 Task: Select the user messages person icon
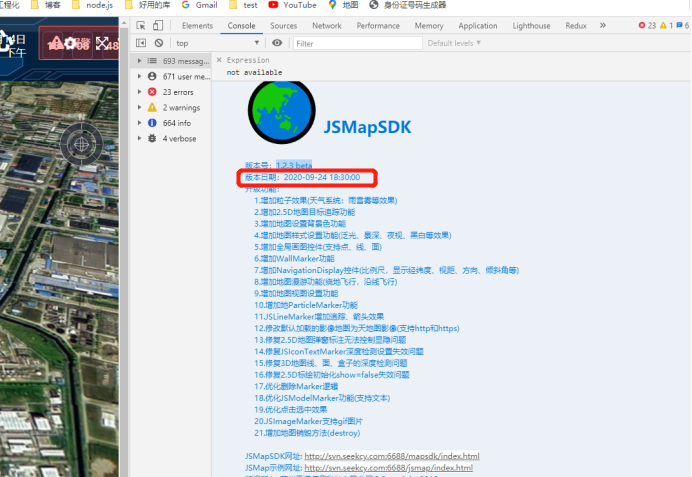point(152,76)
